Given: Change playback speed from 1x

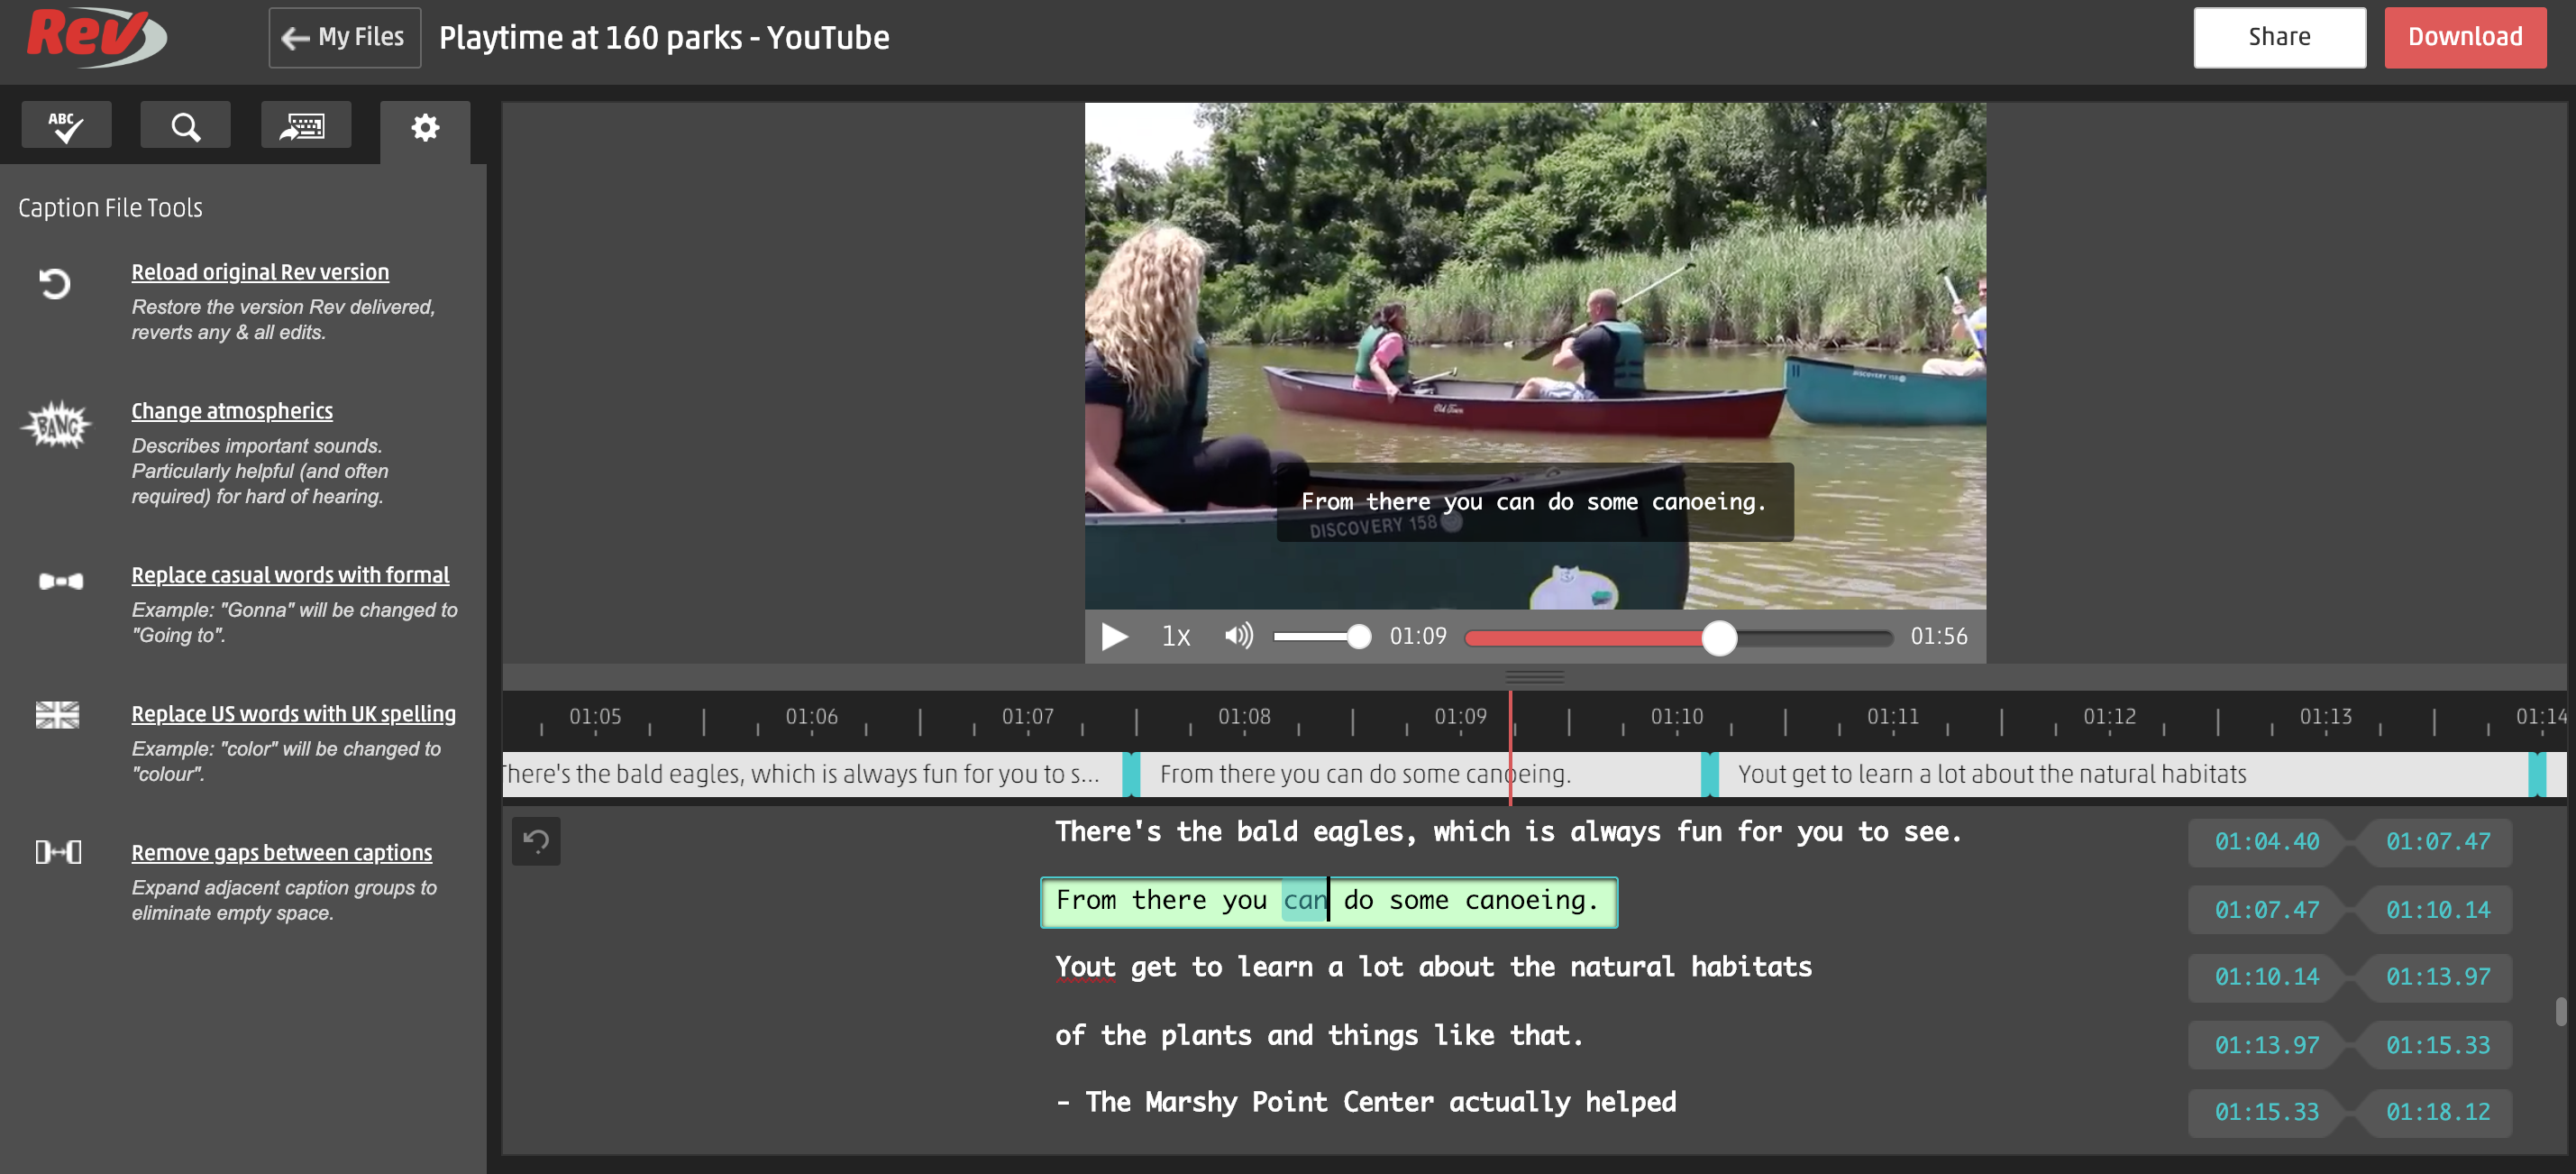Looking at the screenshot, I should (x=1175, y=637).
